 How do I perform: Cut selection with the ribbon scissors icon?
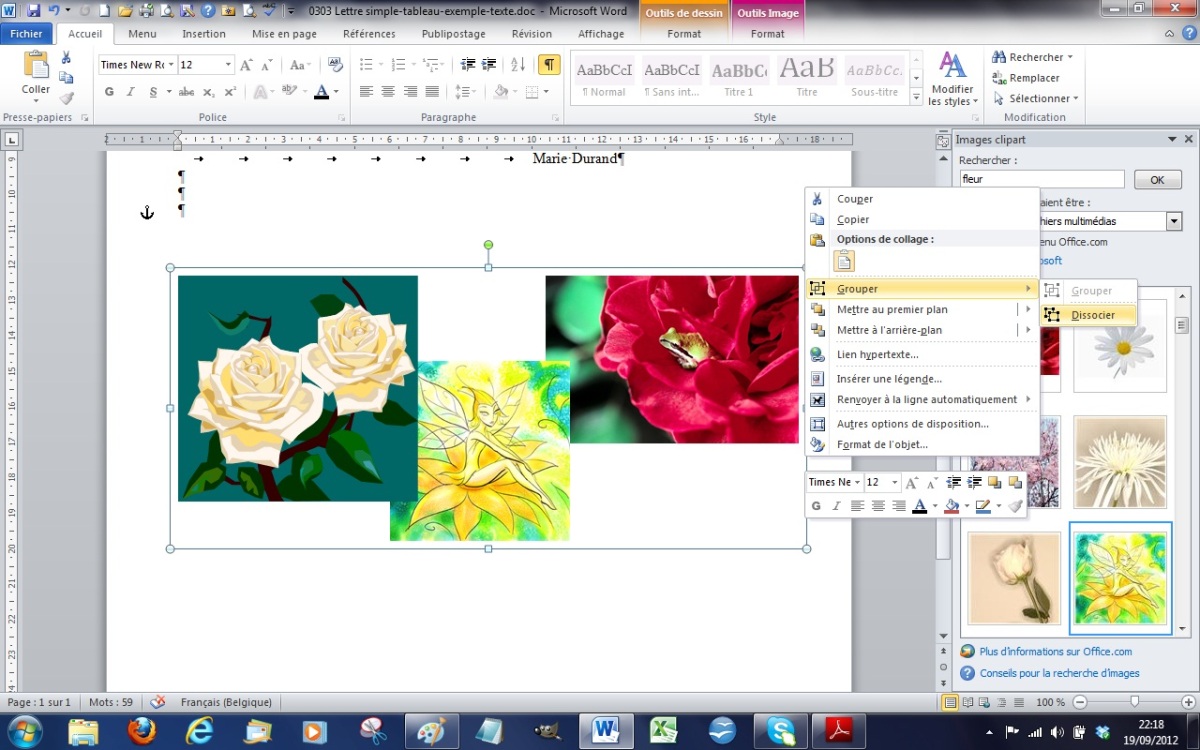(66, 58)
